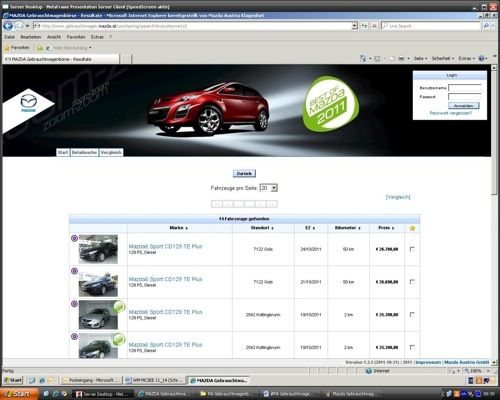Click the Best of Mazda 2011 badge
This screenshot has width=500, height=400.
(x=331, y=104)
